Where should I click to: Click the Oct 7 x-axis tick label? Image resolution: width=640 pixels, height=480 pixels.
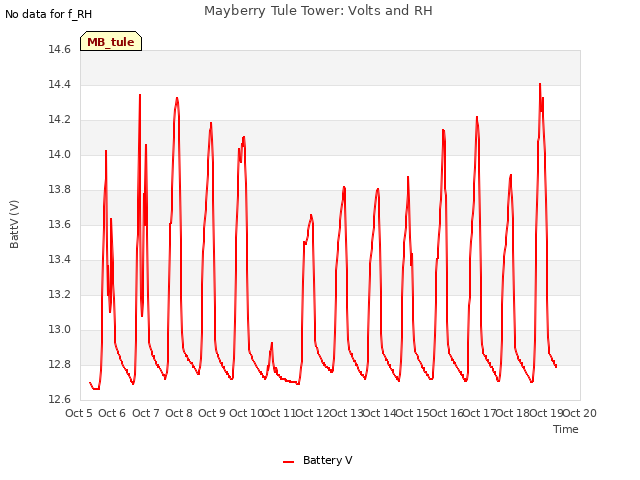coord(146,413)
